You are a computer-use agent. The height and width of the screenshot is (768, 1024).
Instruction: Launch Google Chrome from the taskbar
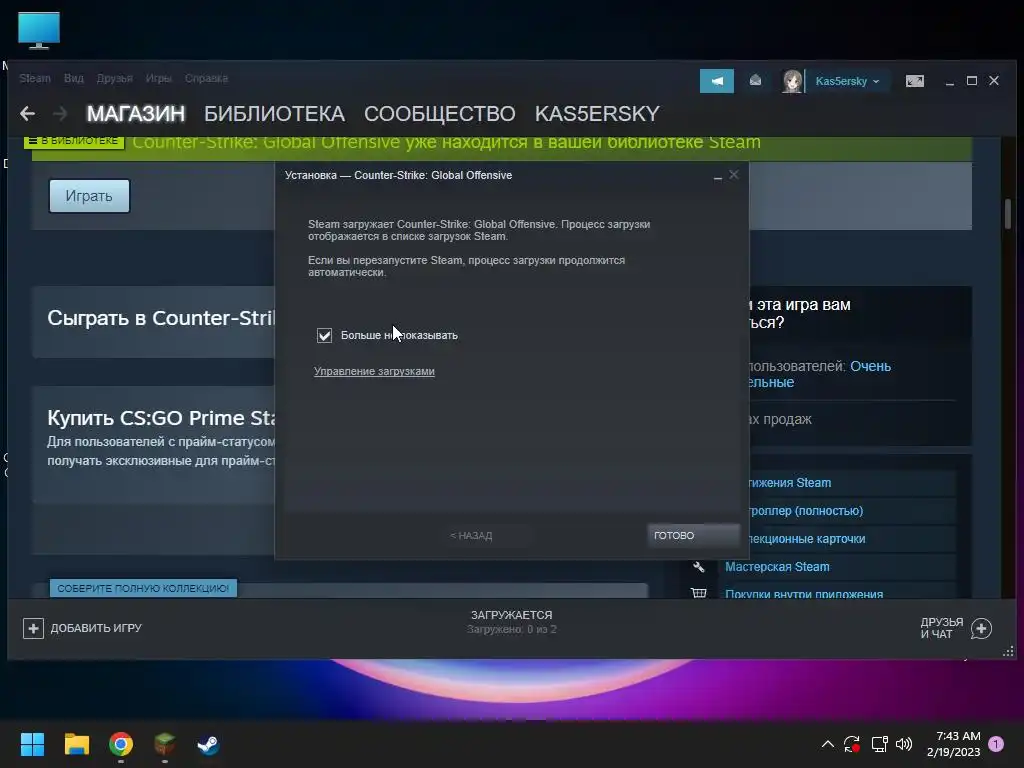(121, 744)
